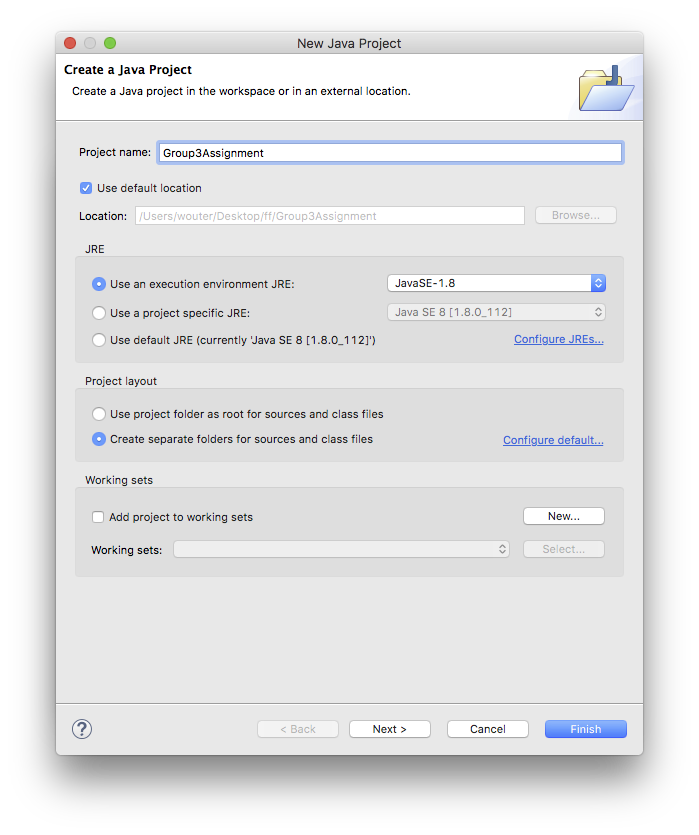The image size is (699, 835).
Task: Open Configure JREs... link
Action: [558, 339]
